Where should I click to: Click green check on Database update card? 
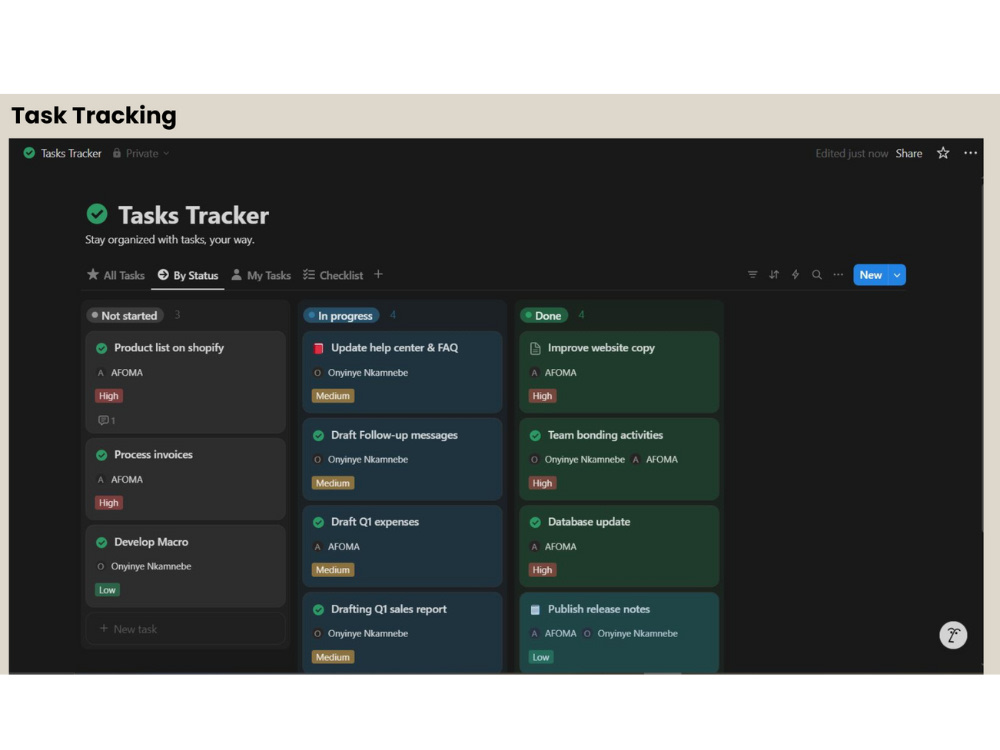pos(535,522)
